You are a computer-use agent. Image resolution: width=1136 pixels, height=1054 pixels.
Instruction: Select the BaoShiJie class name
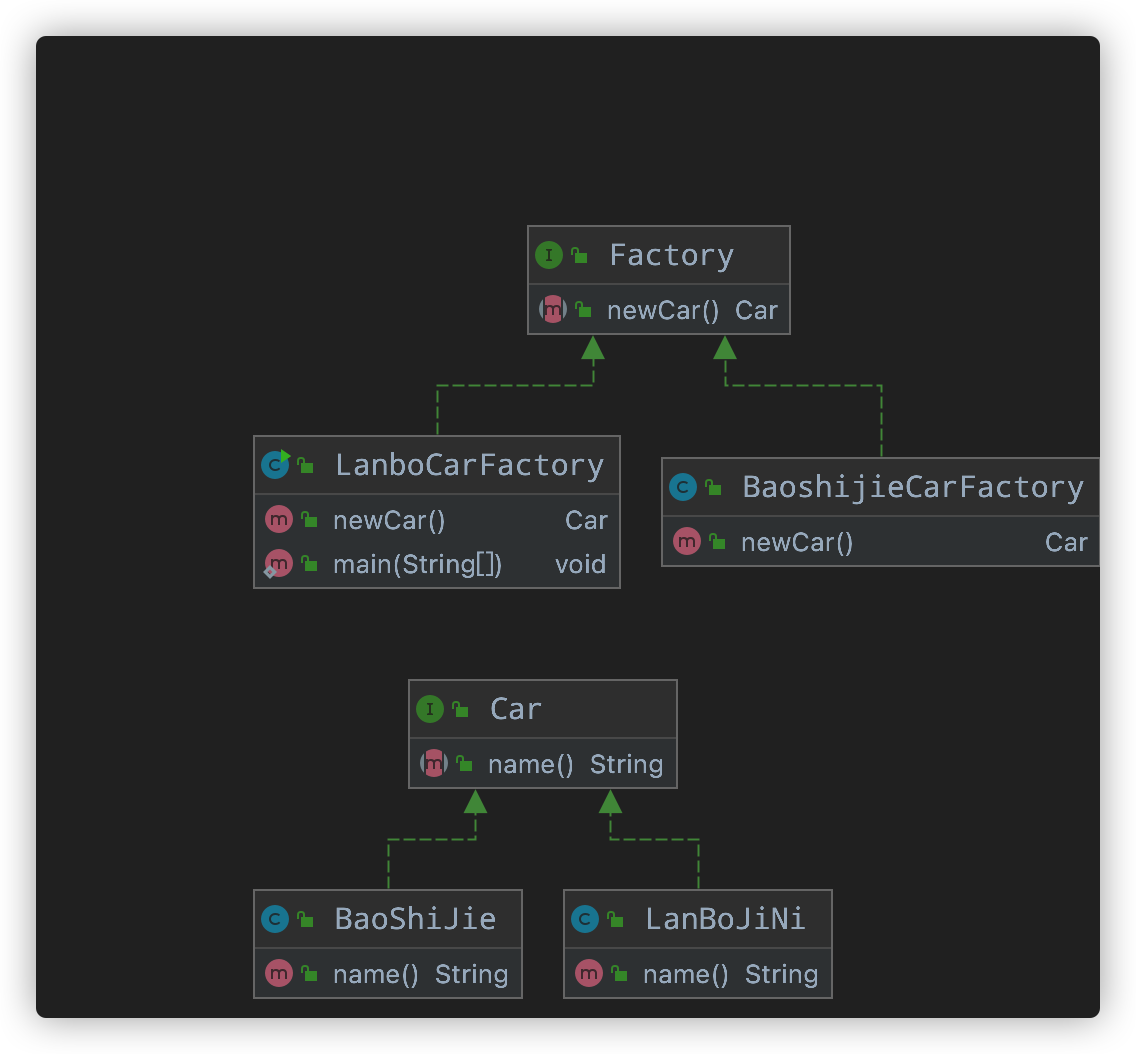(415, 919)
